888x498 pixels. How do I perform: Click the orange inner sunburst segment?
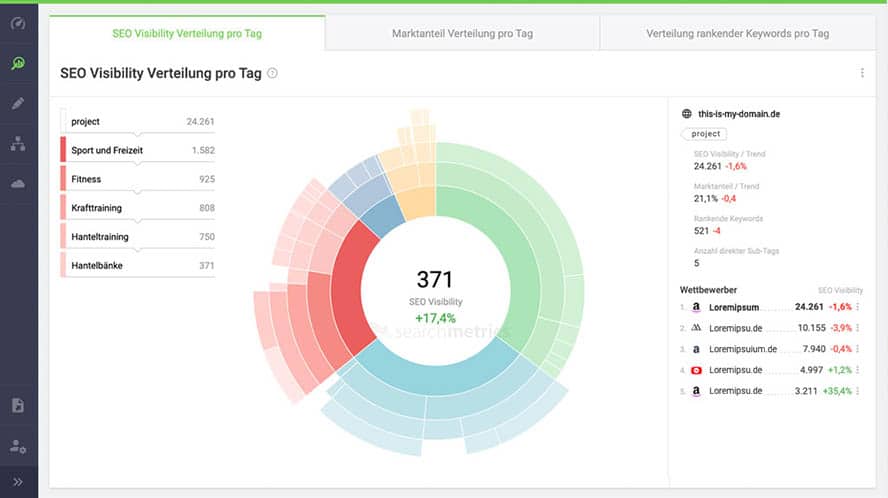[x=418, y=204]
